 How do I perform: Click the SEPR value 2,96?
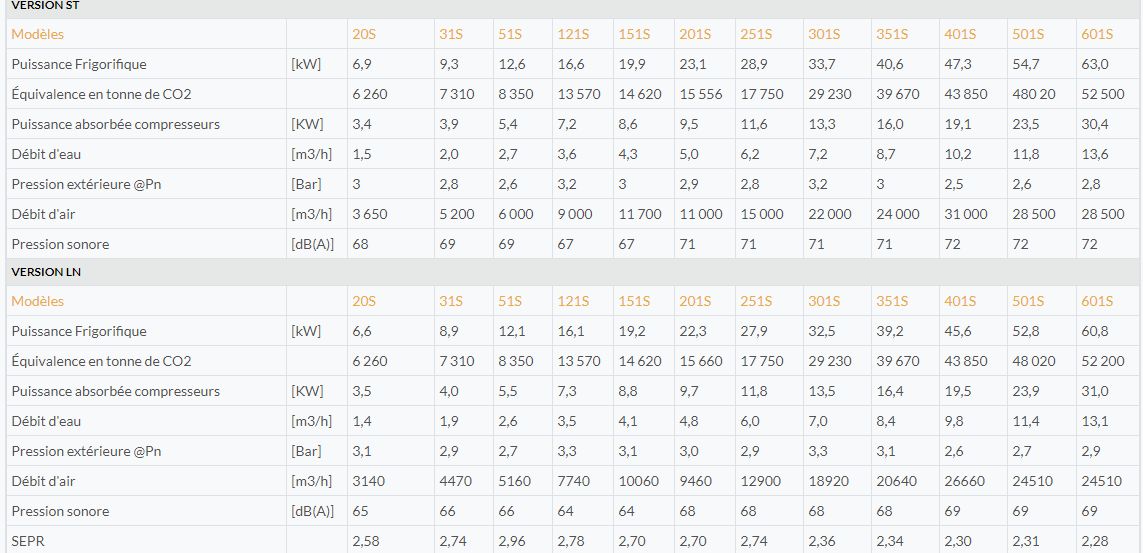(x=510, y=541)
